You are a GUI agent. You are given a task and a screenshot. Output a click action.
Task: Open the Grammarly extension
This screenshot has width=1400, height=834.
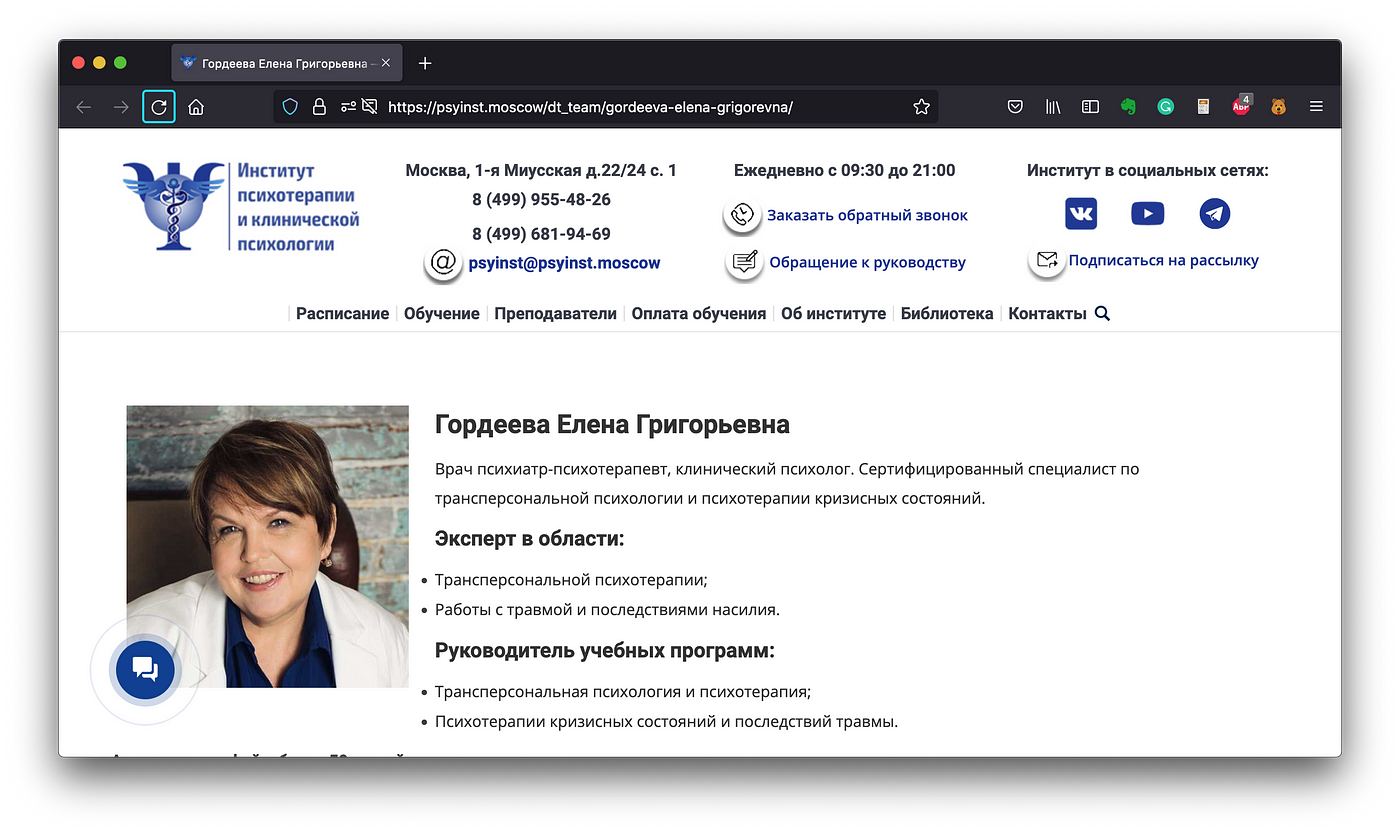tap(1165, 107)
